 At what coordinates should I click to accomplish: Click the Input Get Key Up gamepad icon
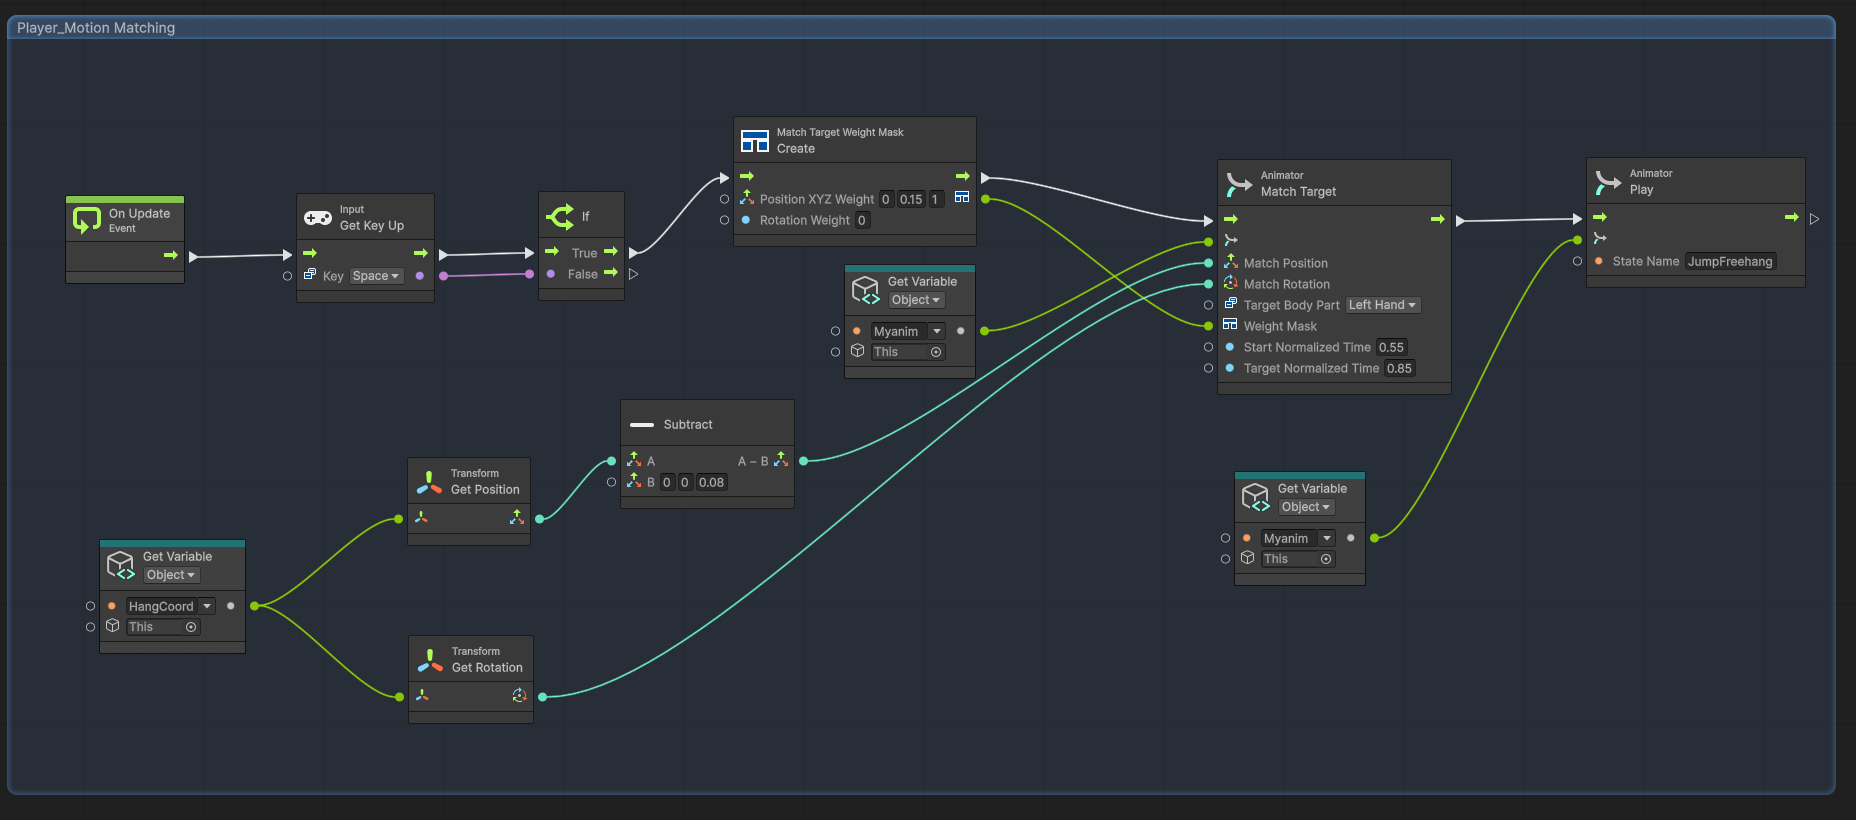[318, 218]
